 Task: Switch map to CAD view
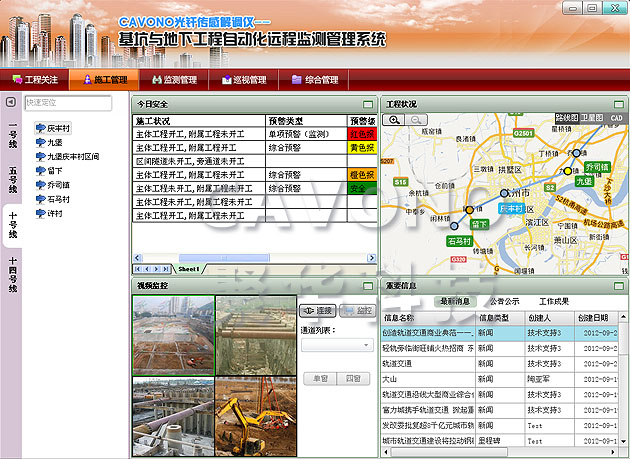pos(617,118)
